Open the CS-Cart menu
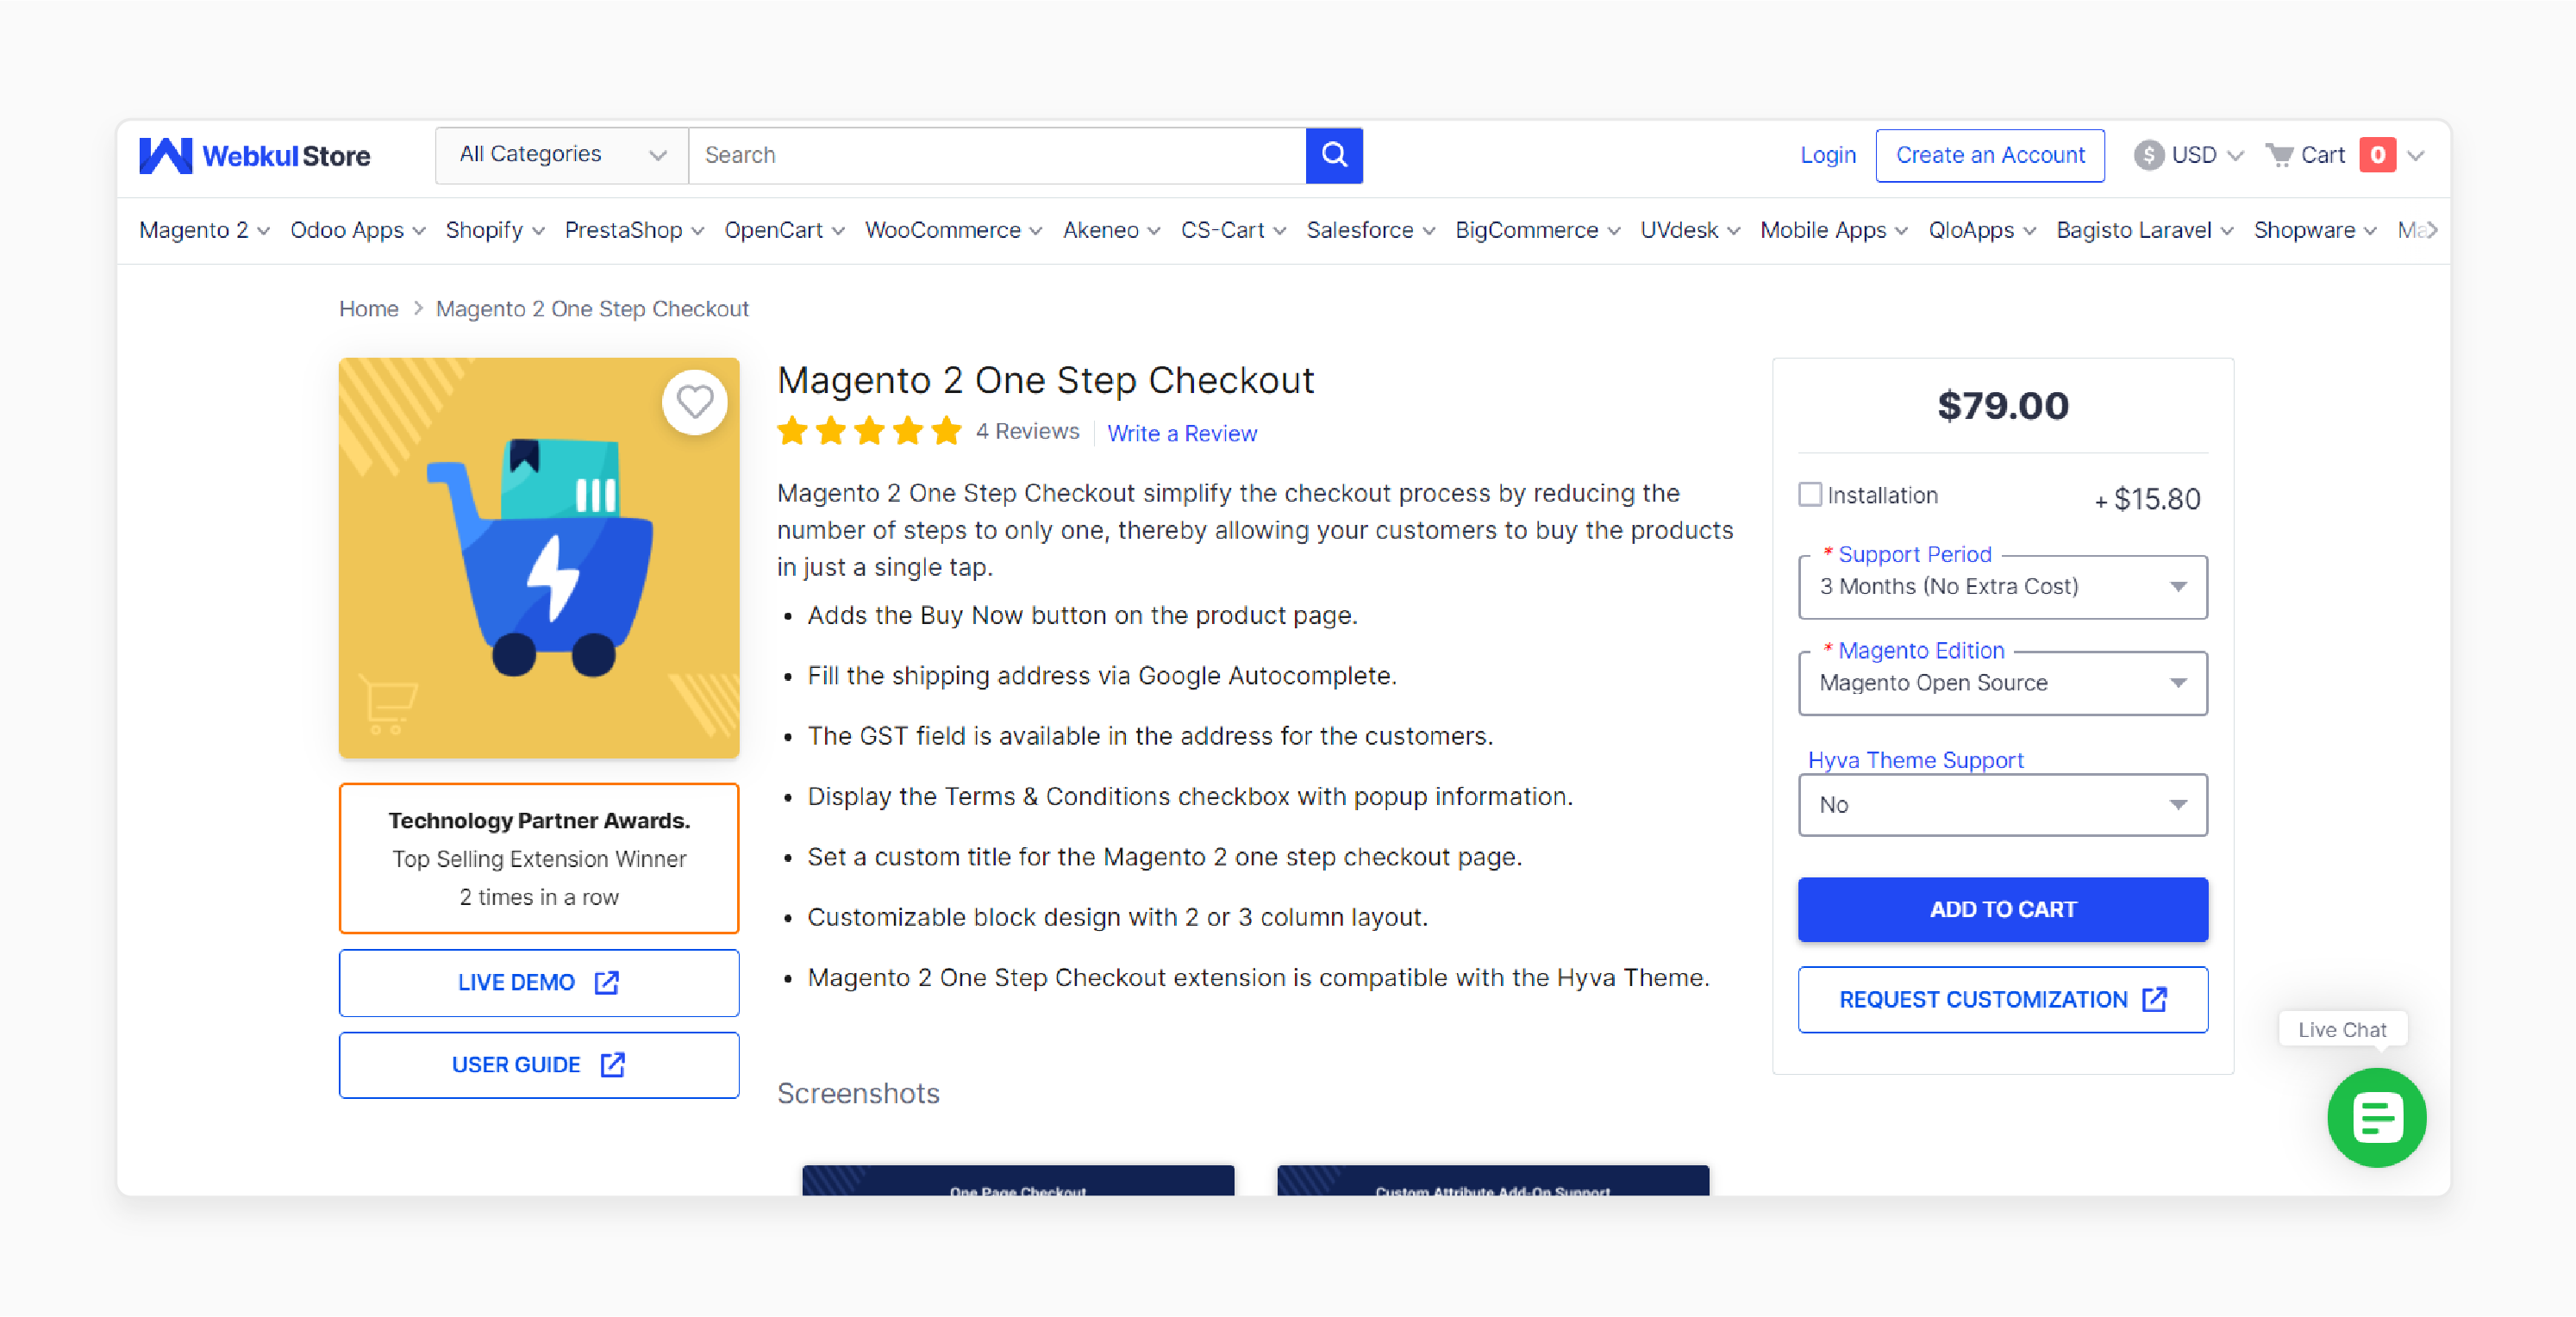Screen dimensions: 2576x1317 click(1234, 230)
